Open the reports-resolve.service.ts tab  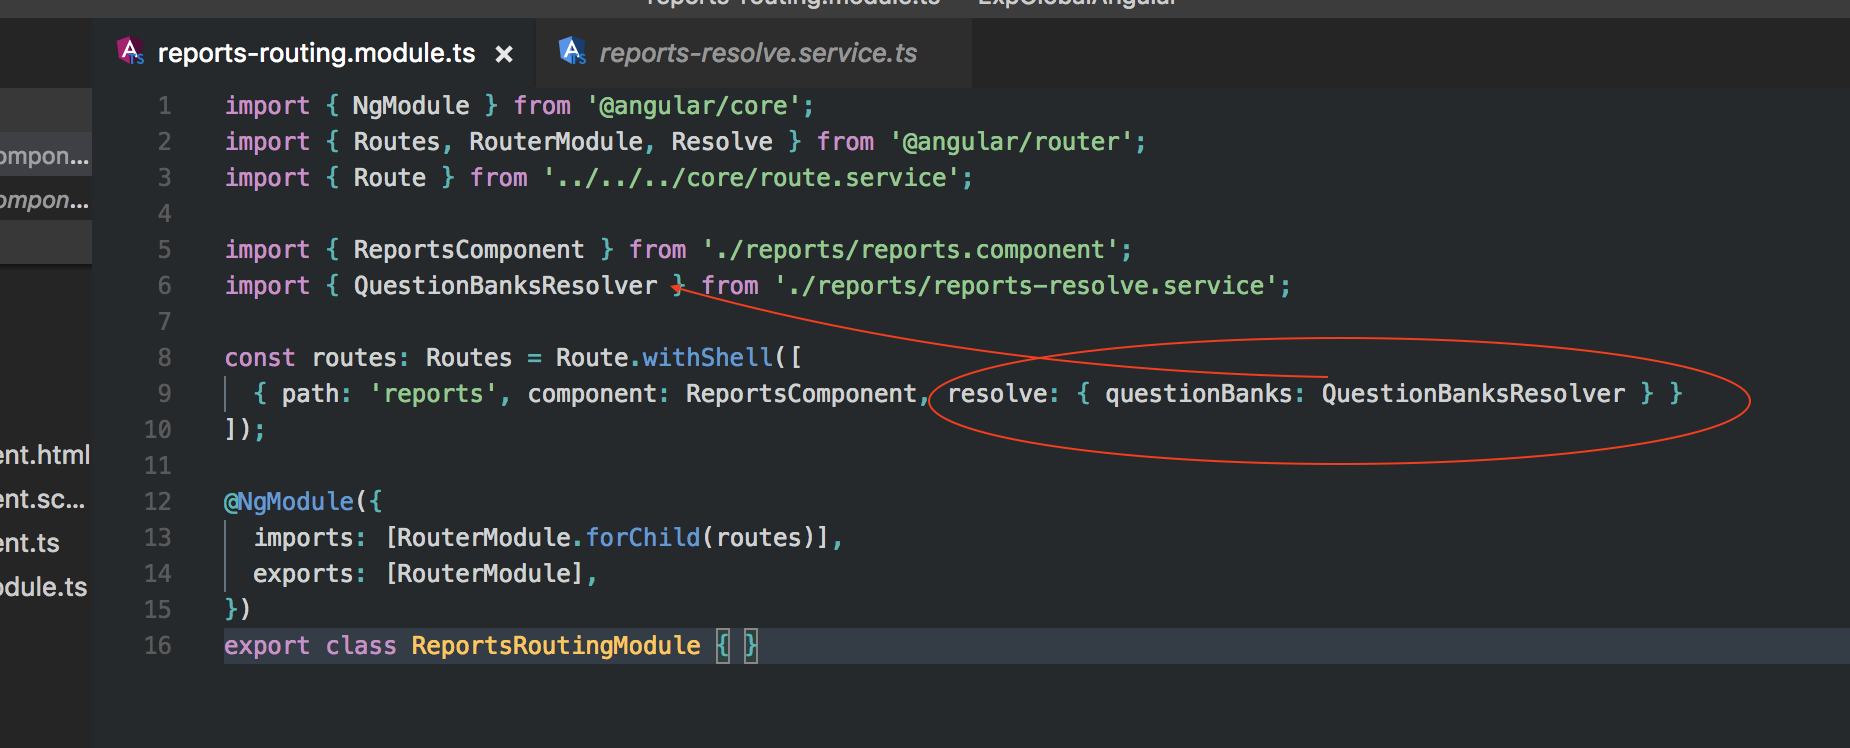tap(757, 53)
